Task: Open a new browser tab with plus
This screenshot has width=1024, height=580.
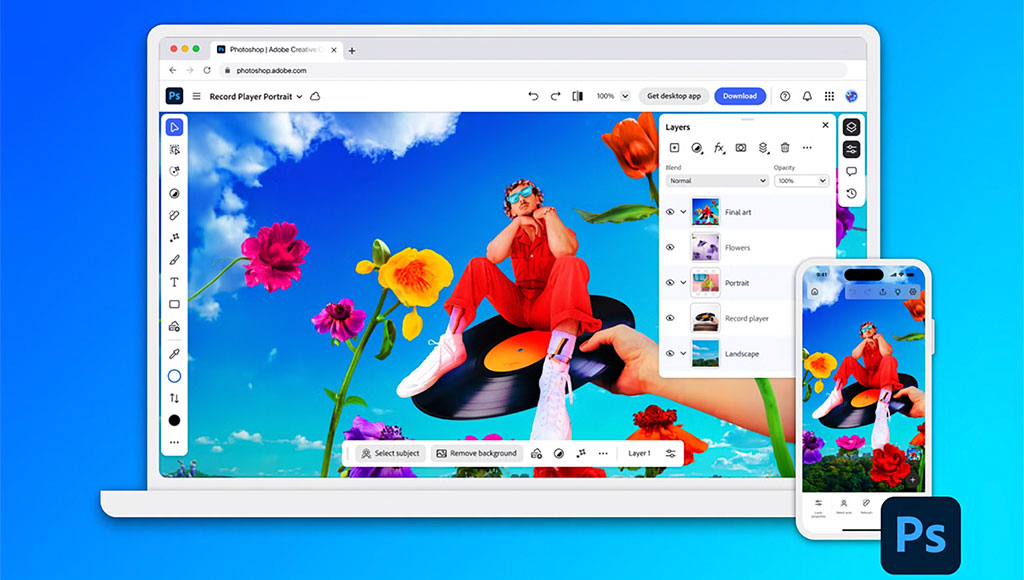Action: (x=352, y=50)
